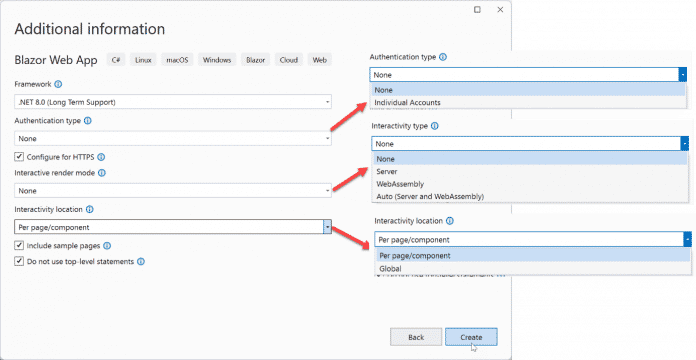
Task: Toggle the Do not use top-level statements checkbox
Action: [19, 261]
